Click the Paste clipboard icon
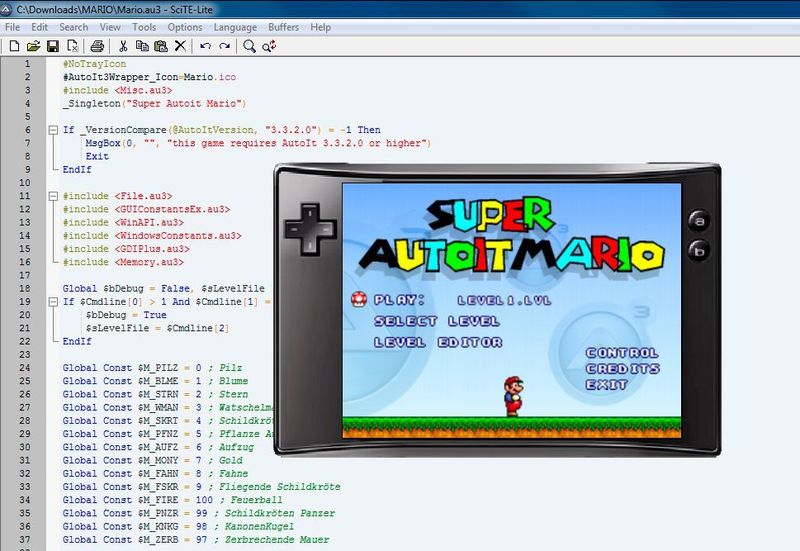This screenshot has height=551, width=800. point(161,46)
